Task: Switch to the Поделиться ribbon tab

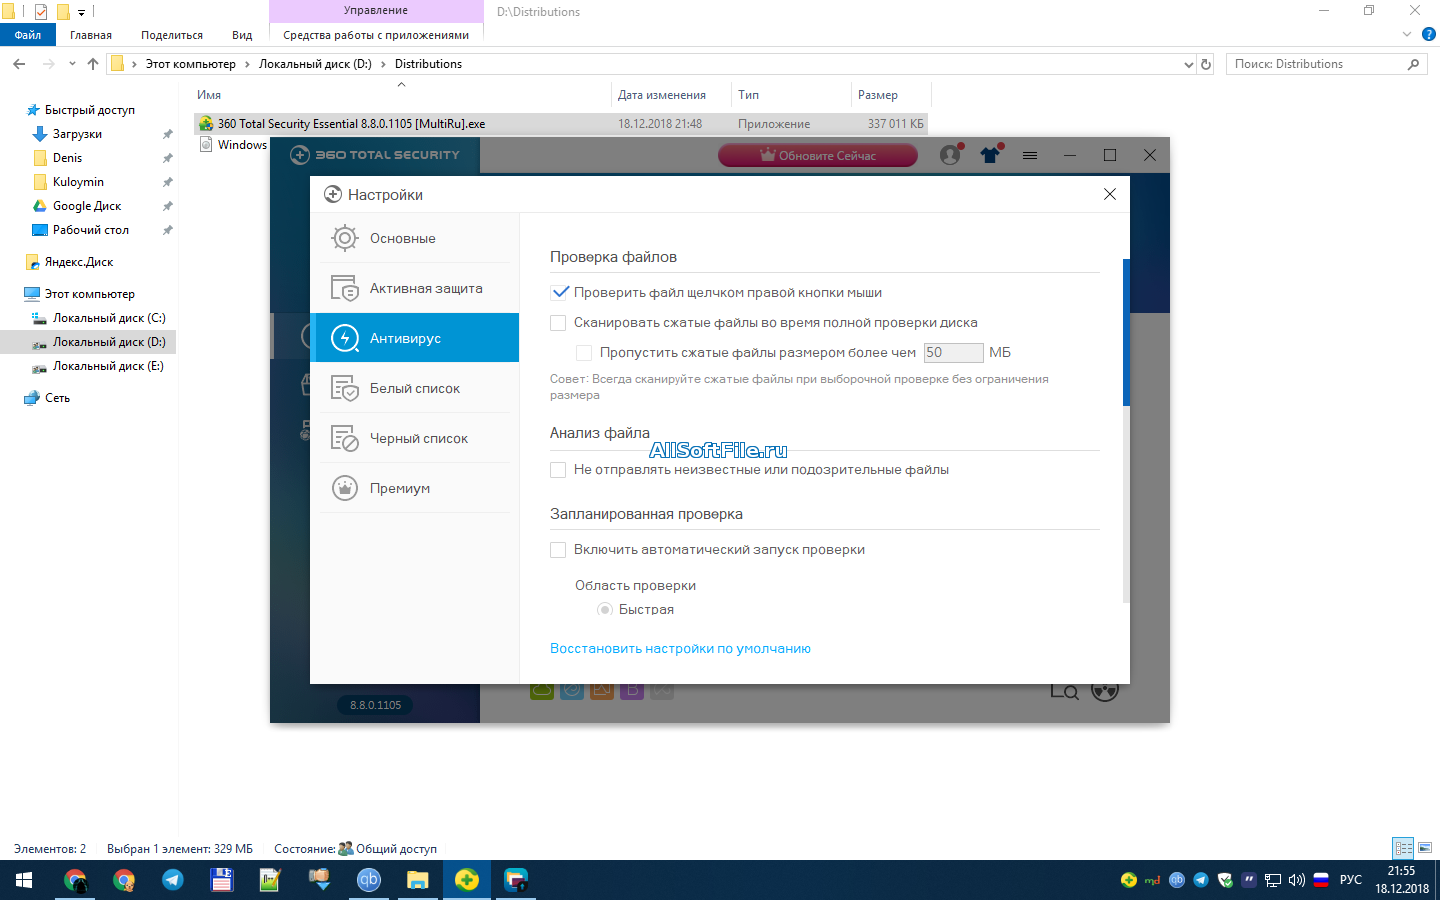Action: [172, 35]
